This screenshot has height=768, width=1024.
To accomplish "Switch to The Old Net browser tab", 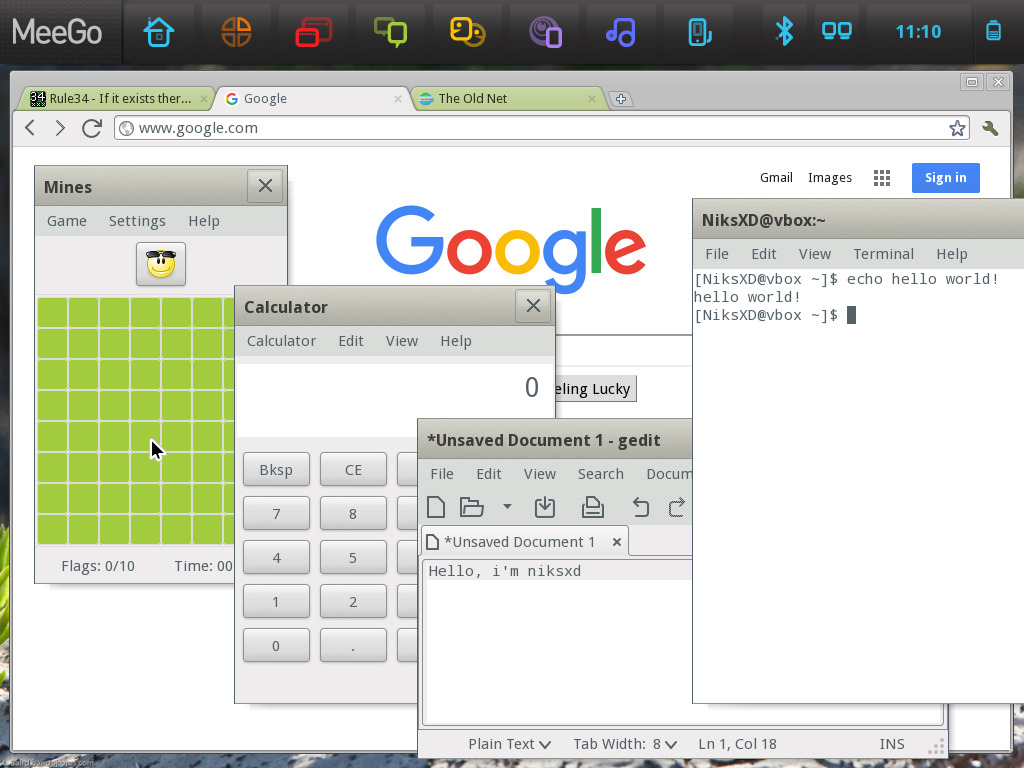I will 507,99.
